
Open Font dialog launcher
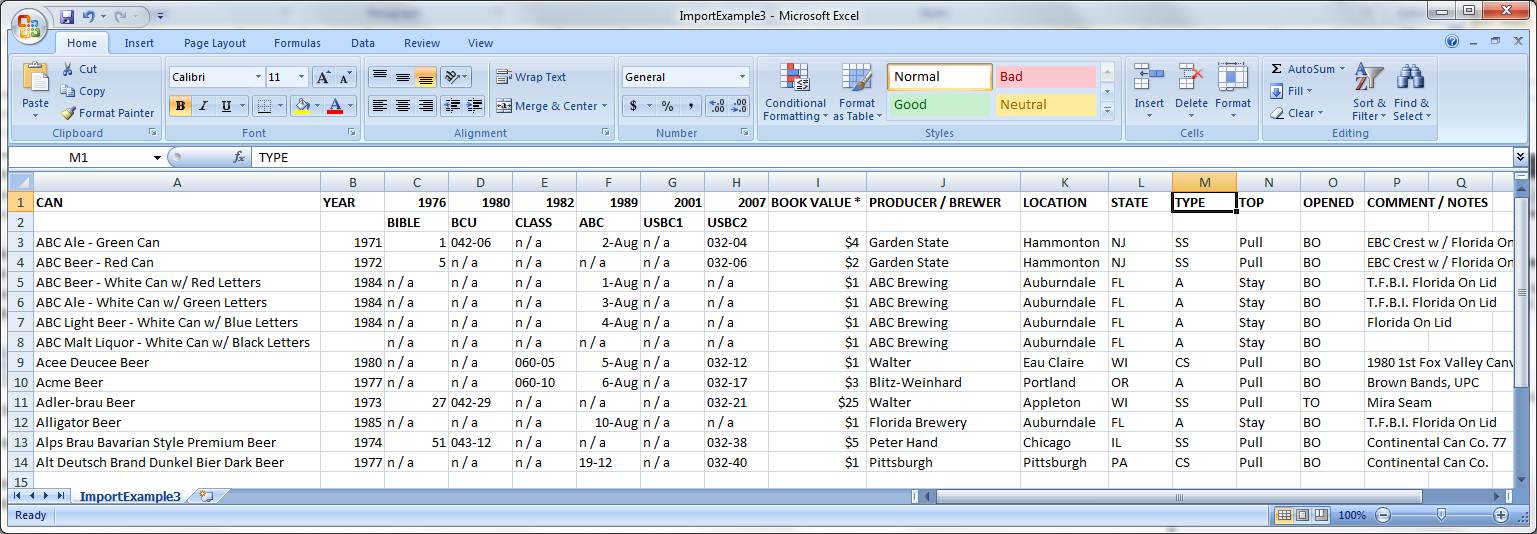point(352,133)
